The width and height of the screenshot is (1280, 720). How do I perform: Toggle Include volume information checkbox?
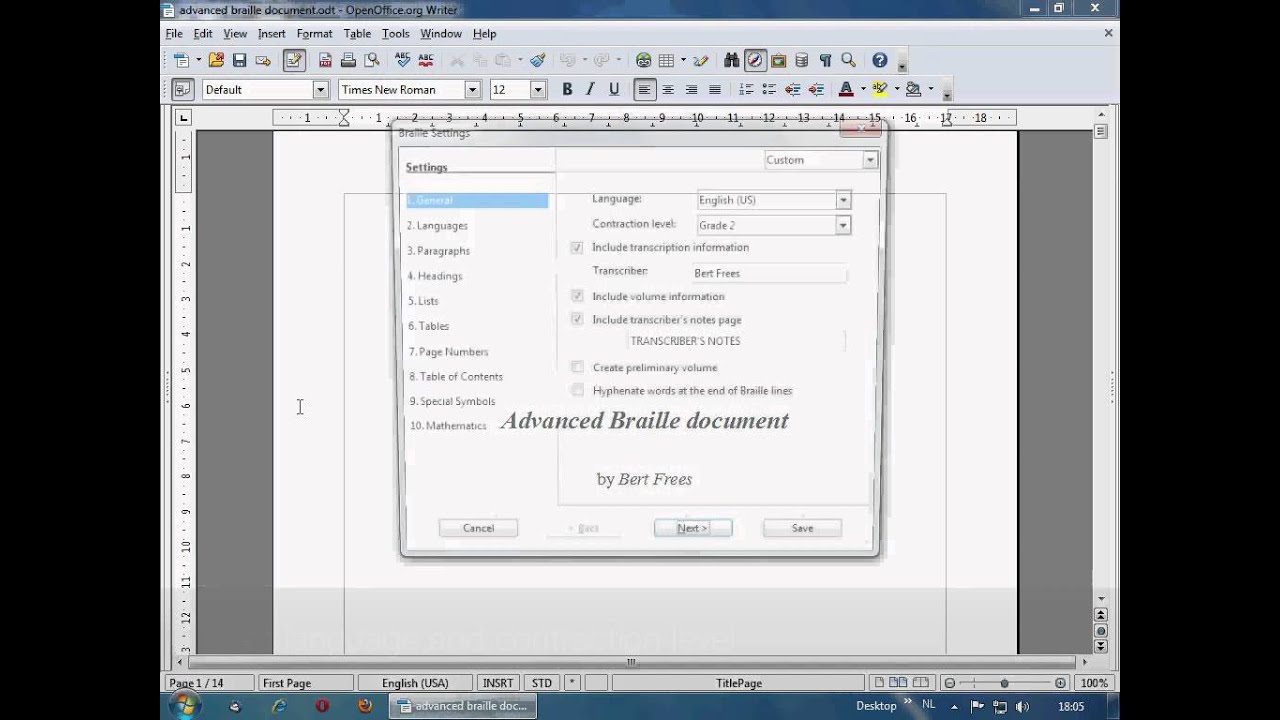[x=577, y=296]
